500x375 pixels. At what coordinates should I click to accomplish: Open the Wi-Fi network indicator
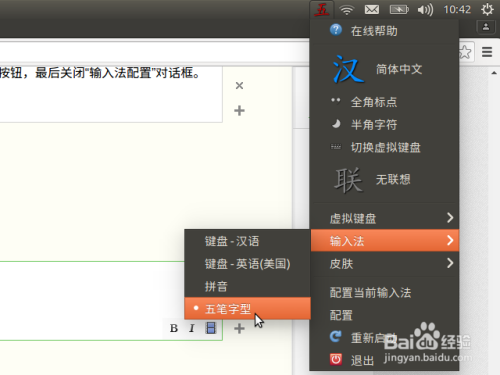coord(347,10)
